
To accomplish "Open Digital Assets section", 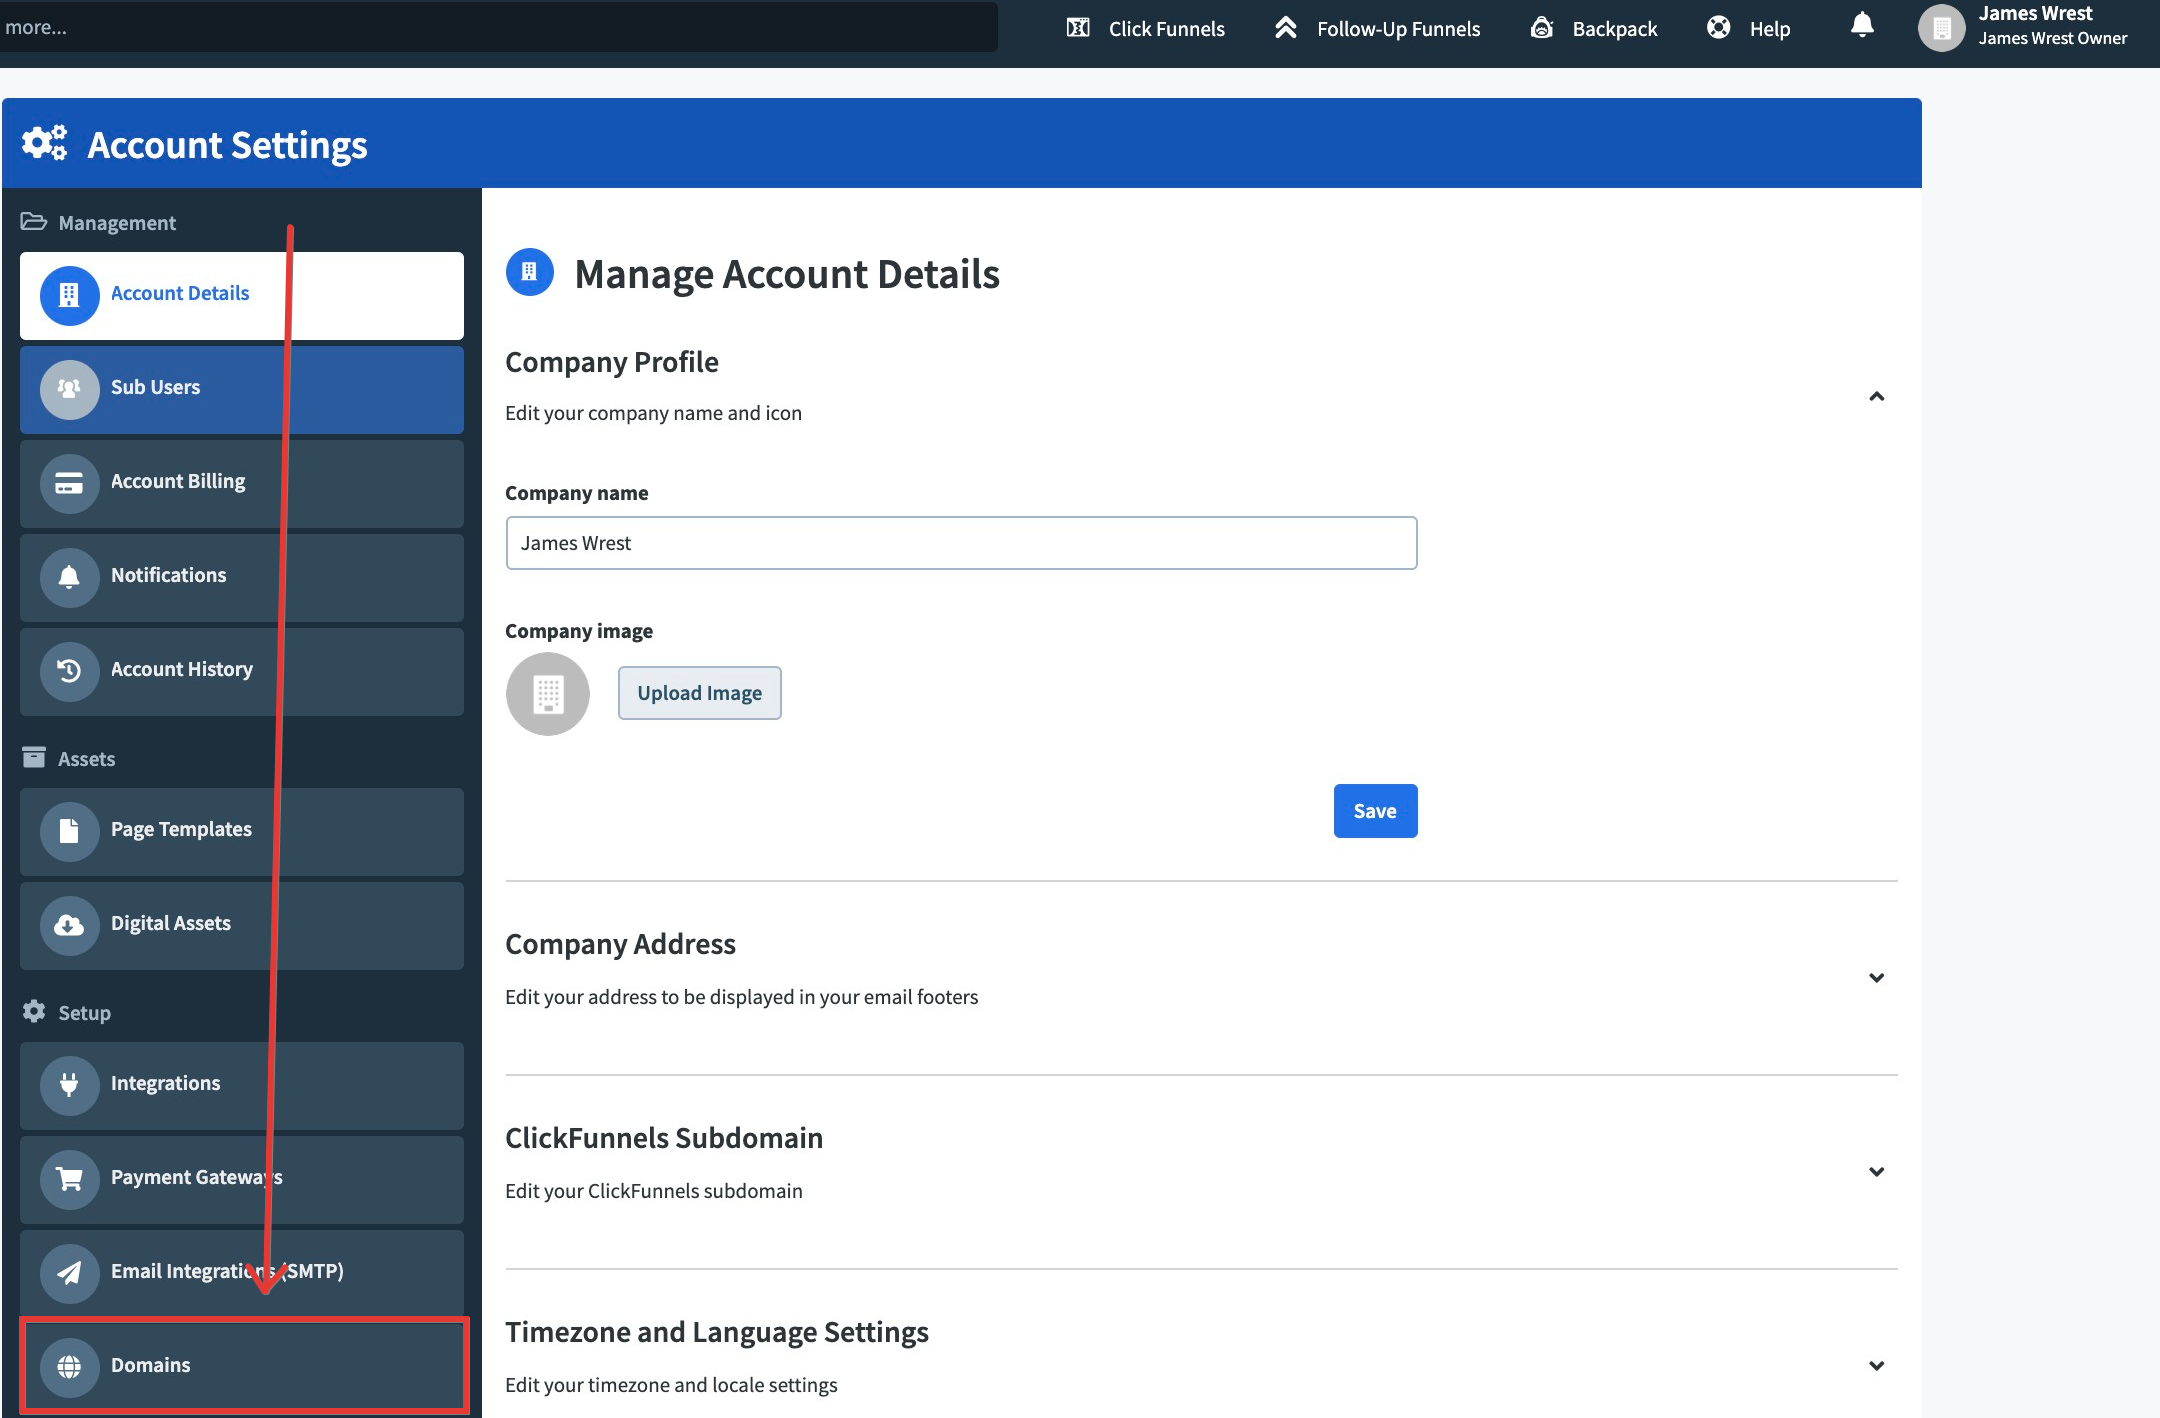I will click(242, 925).
